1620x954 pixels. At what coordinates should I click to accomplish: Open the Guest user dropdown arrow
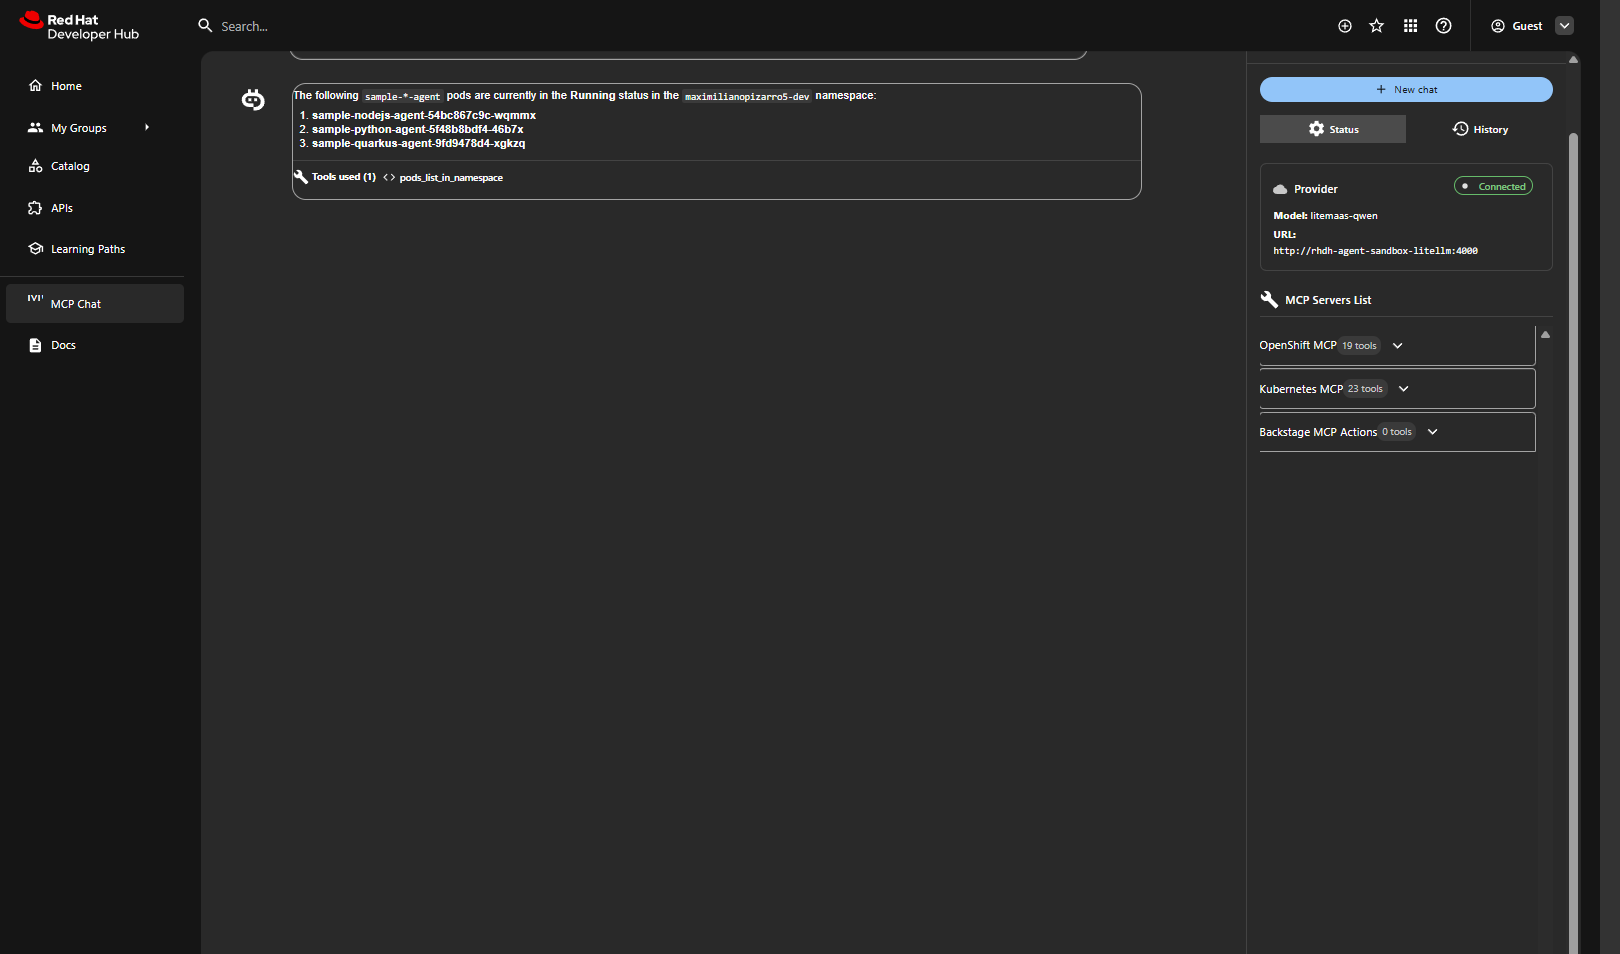click(1565, 26)
